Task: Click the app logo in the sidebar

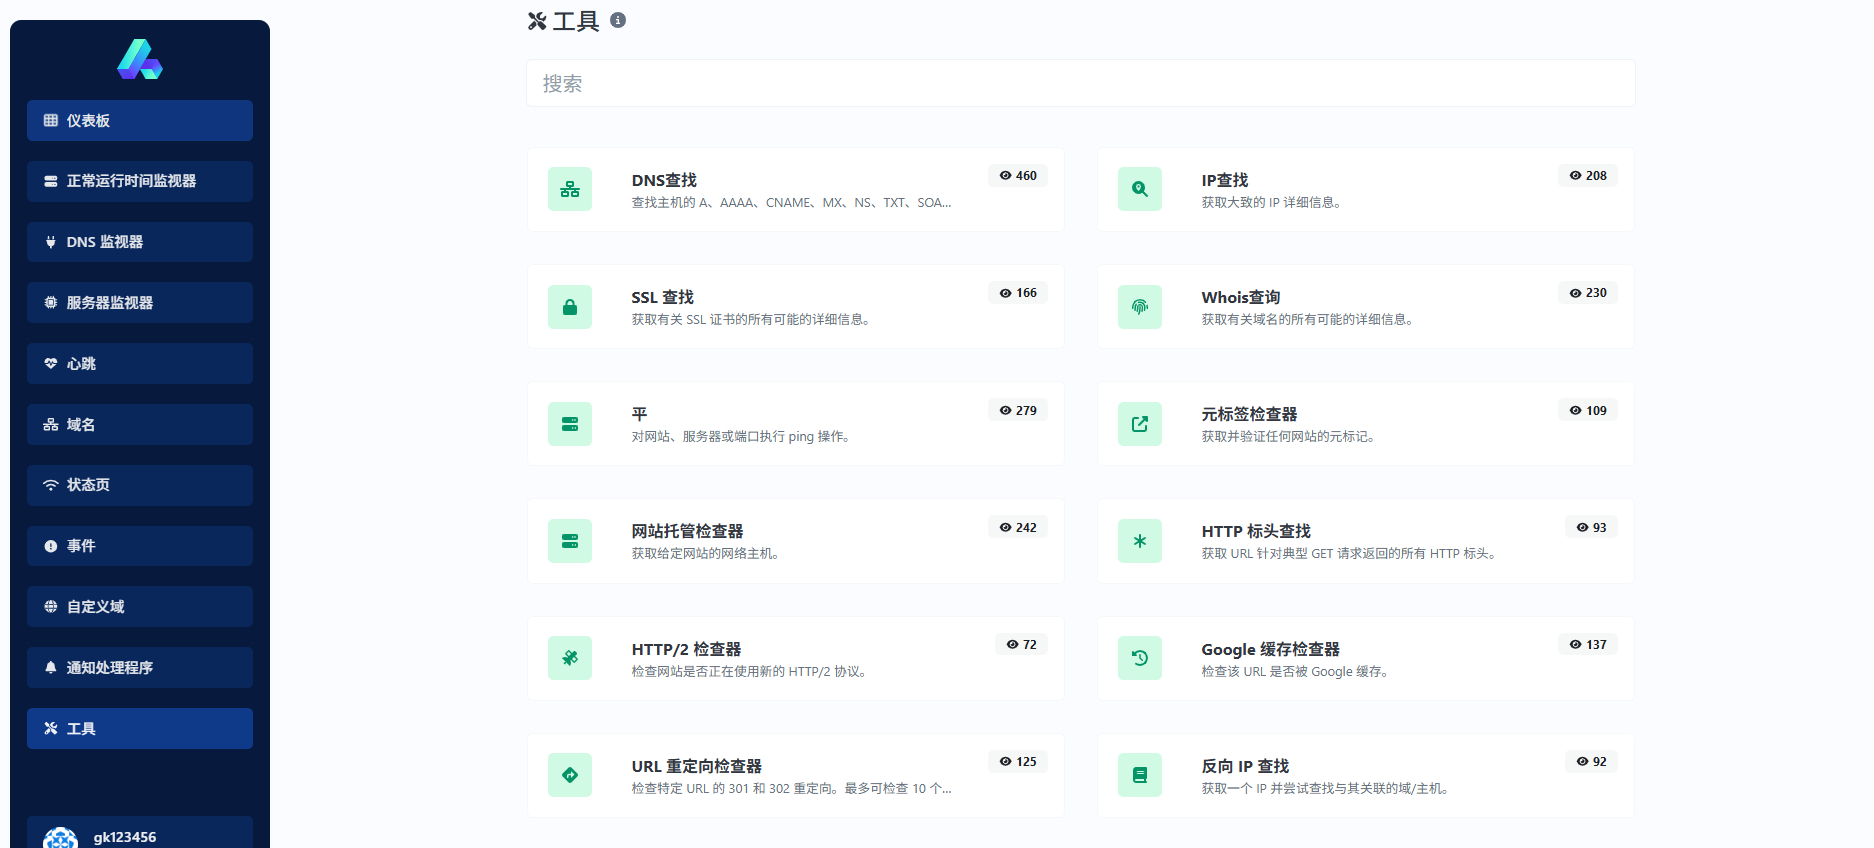Action: pos(140,60)
